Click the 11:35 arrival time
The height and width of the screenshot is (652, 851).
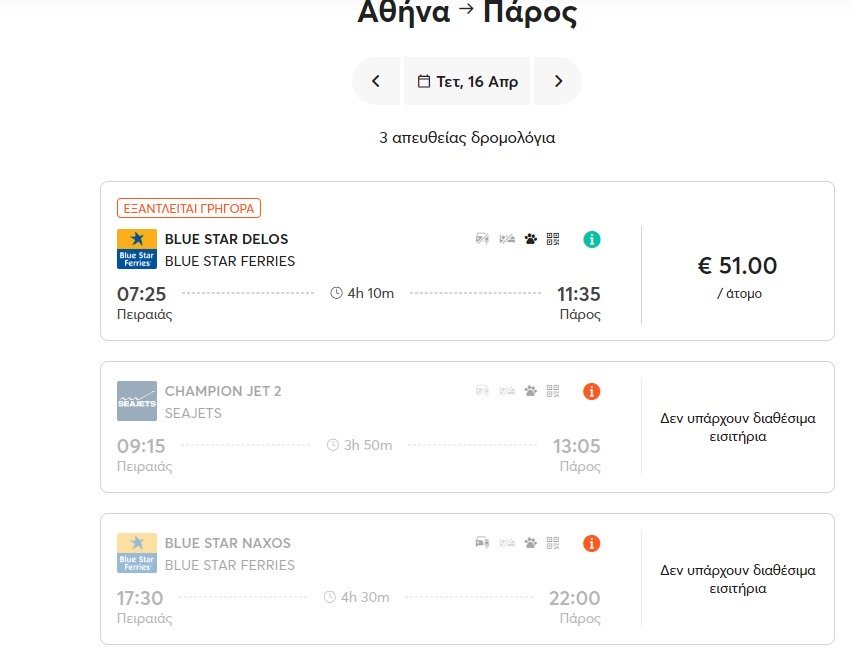tap(579, 294)
